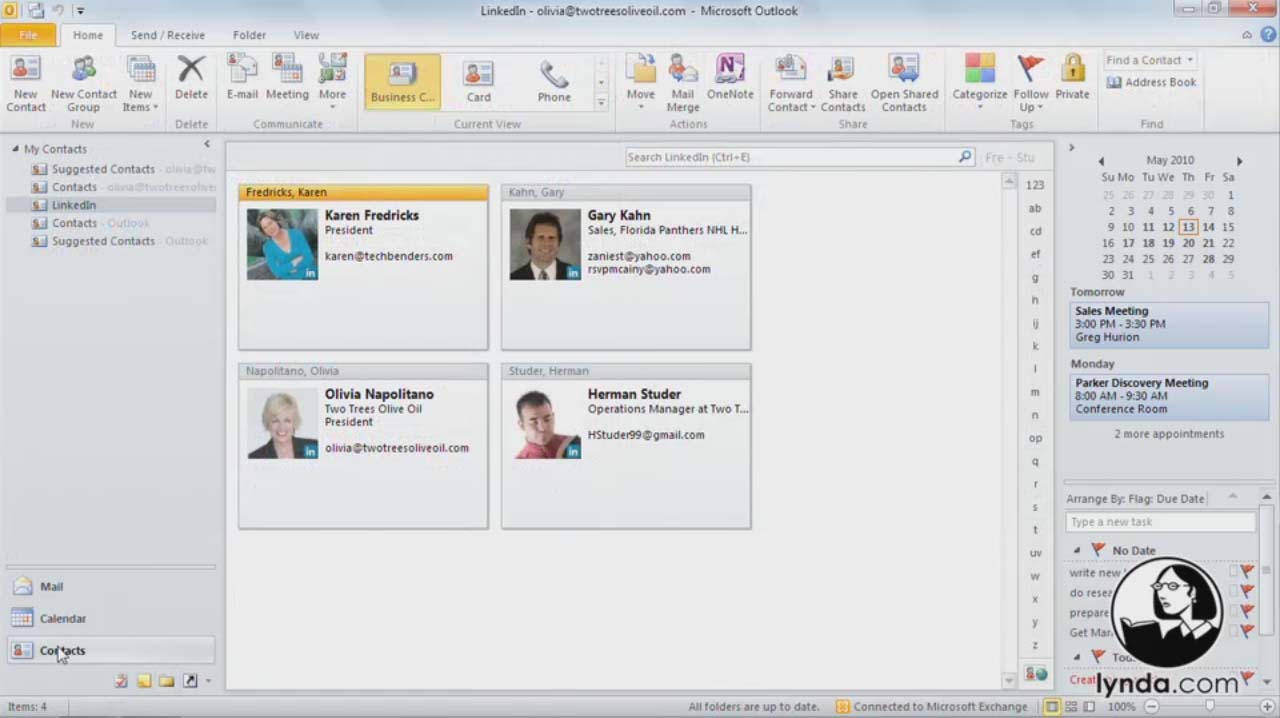Click Share Contacts
Viewport: 1280px width, 718px height.
coord(843,84)
